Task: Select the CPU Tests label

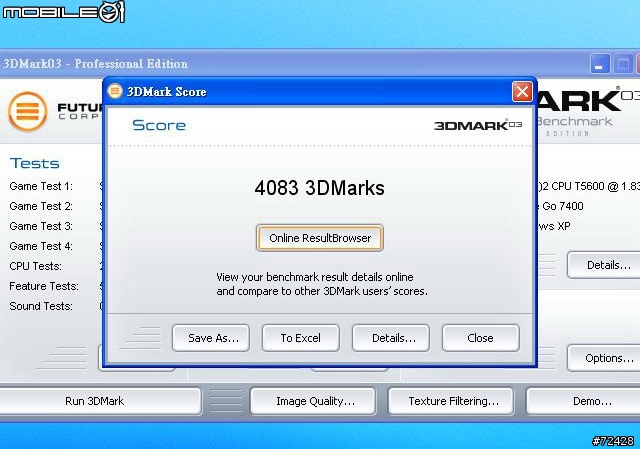Action: (x=36, y=266)
